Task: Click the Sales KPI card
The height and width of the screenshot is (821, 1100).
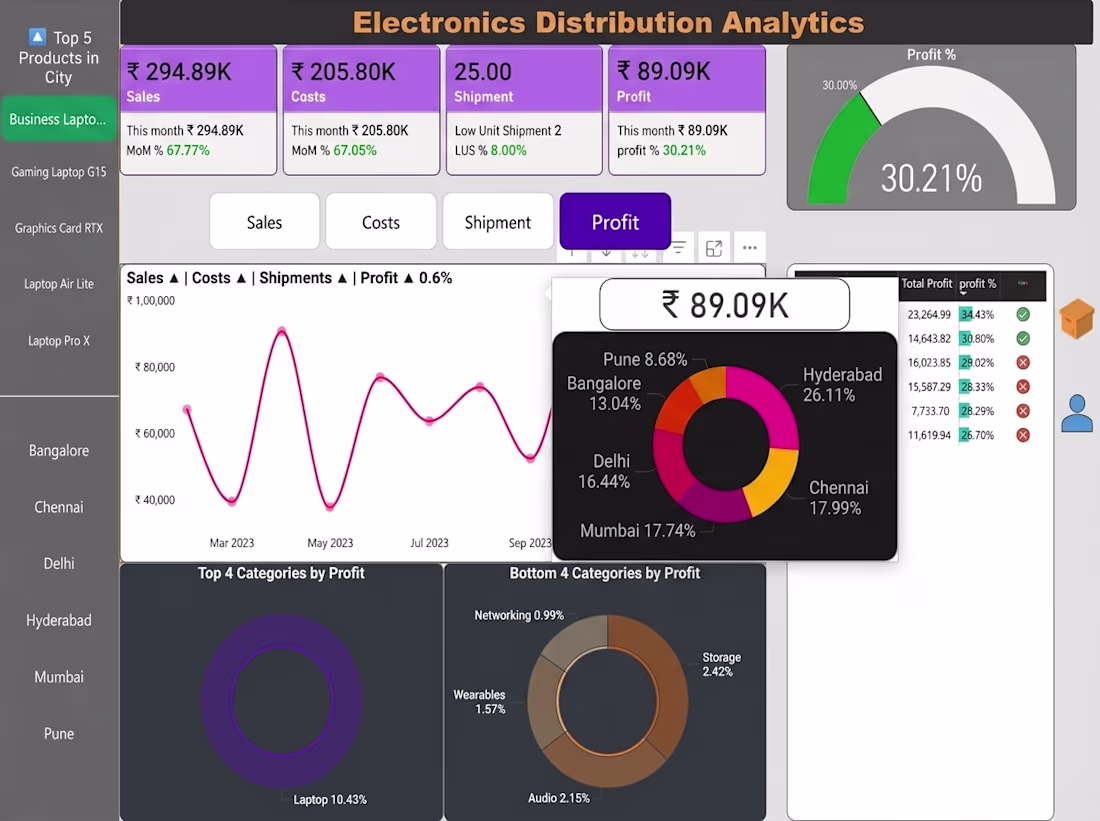Action: pos(199,110)
